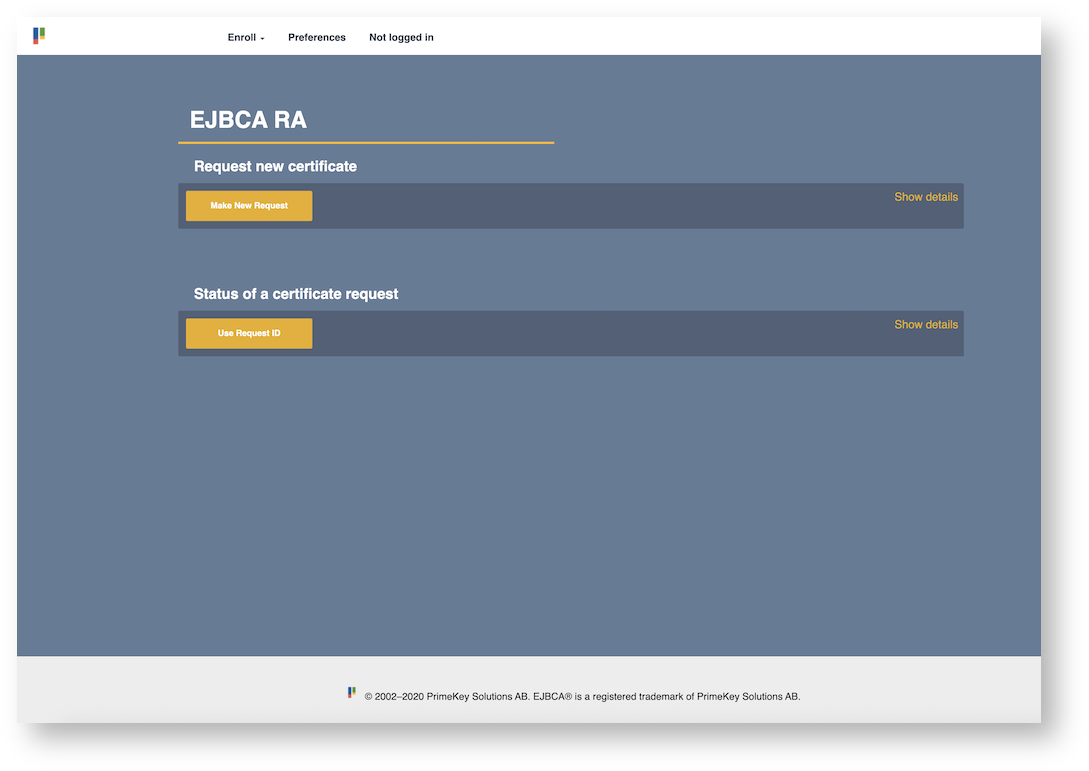Open the Enroll menu
Screen dimensions: 1089x771
tap(242, 38)
